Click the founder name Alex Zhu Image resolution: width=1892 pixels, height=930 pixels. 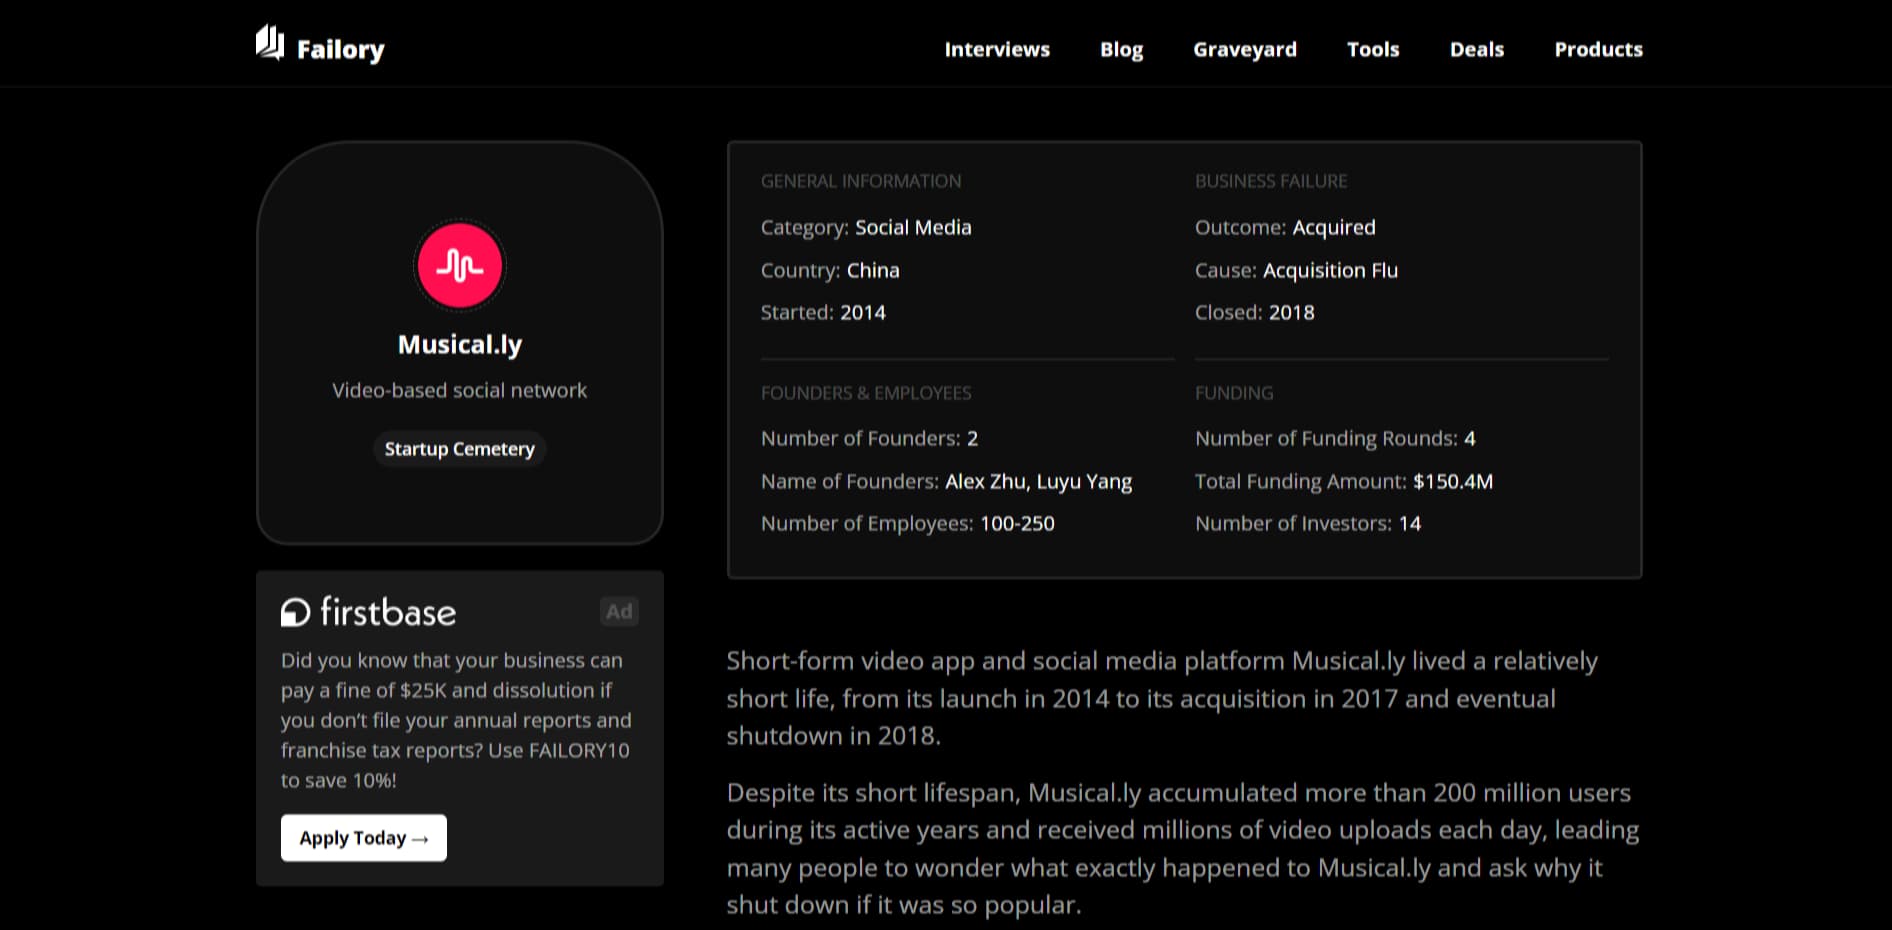[x=985, y=481]
